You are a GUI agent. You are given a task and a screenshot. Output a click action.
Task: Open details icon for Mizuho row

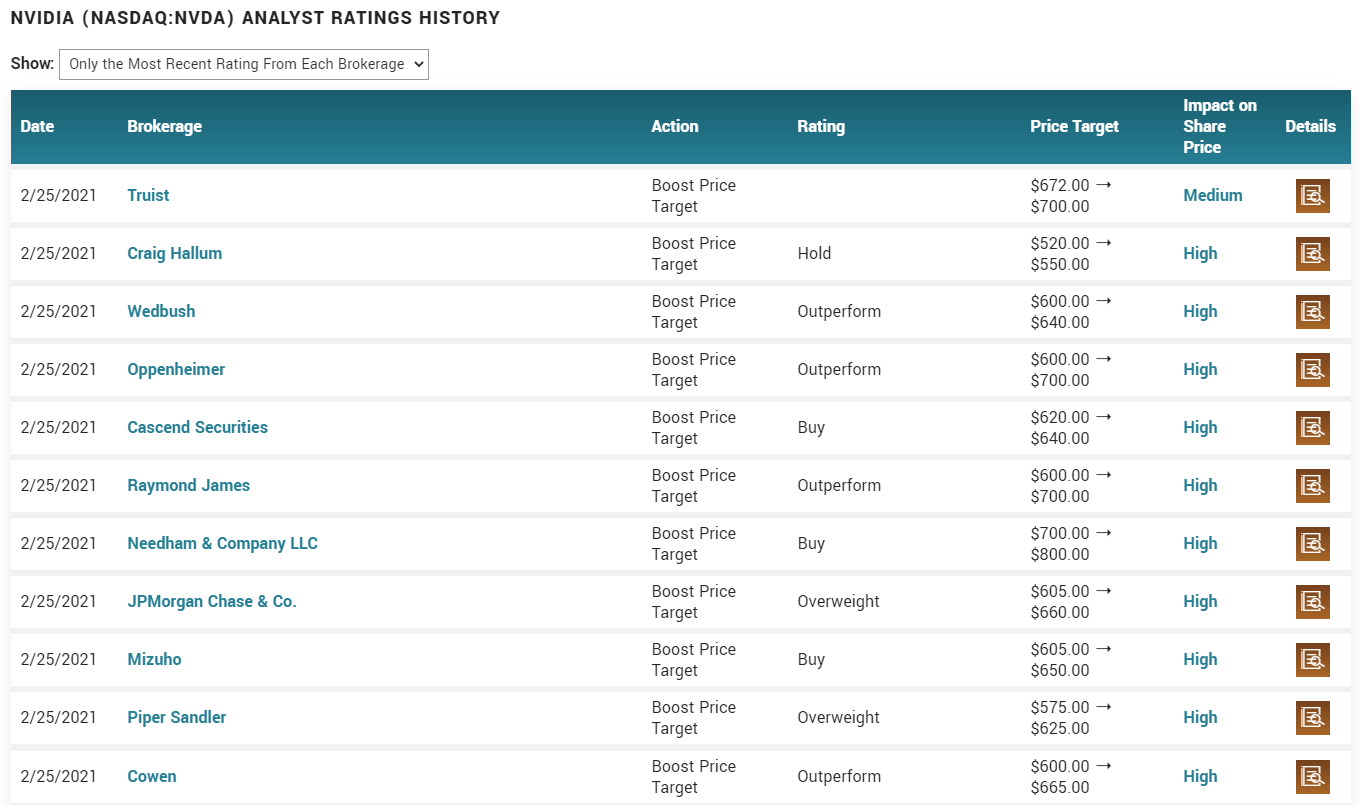(x=1312, y=660)
